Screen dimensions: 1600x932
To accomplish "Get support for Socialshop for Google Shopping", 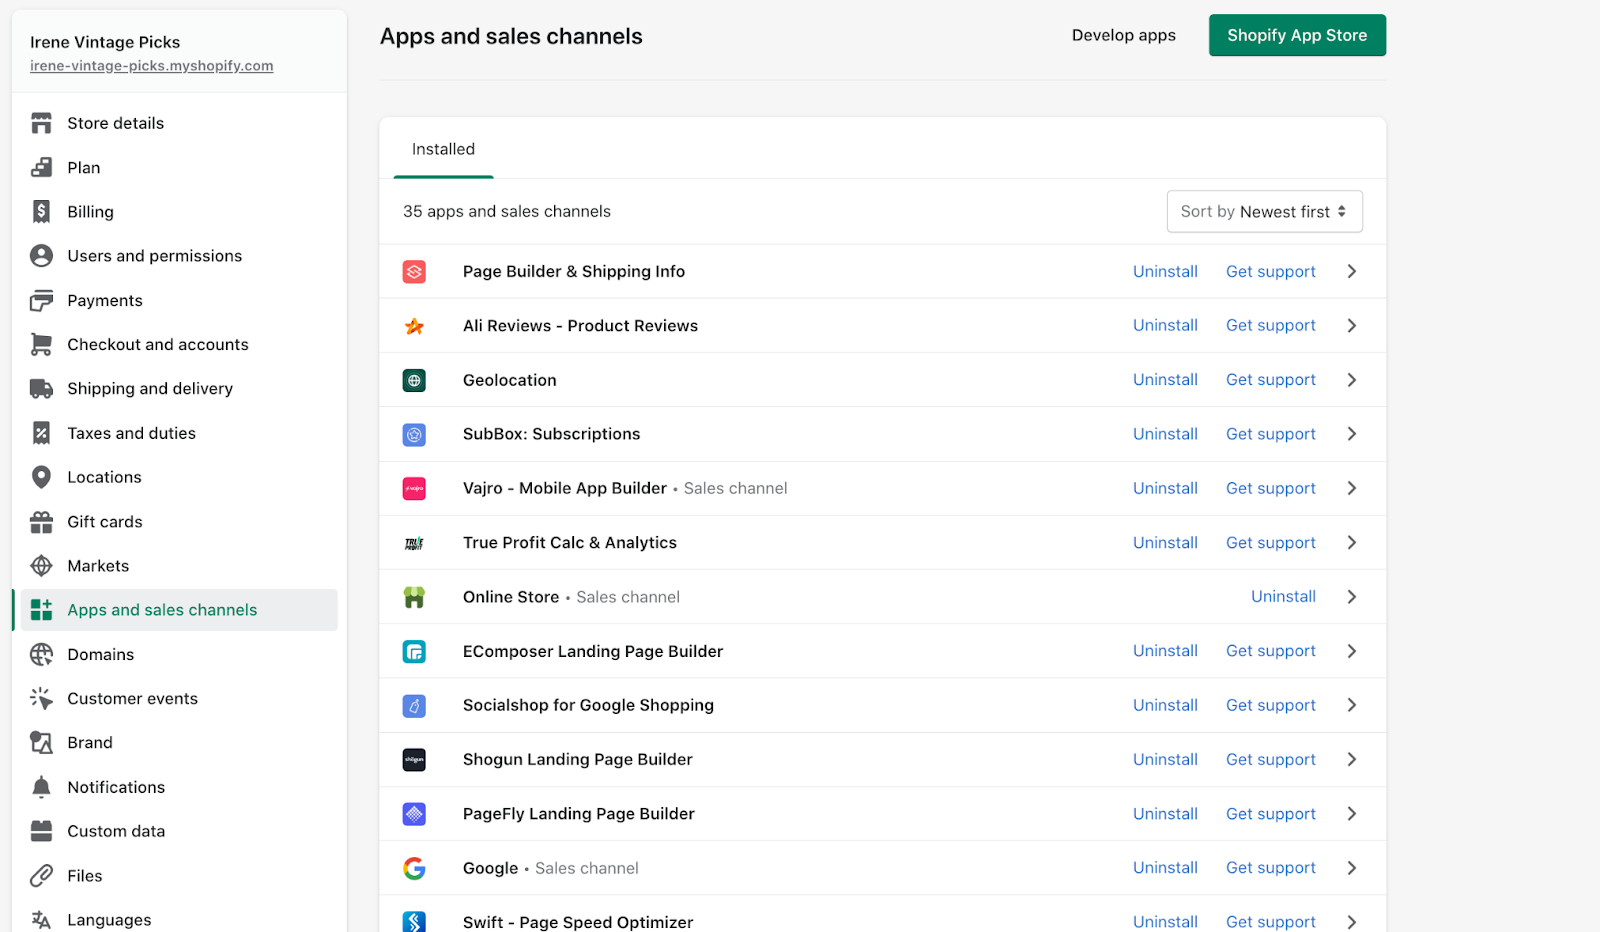I will 1270,705.
